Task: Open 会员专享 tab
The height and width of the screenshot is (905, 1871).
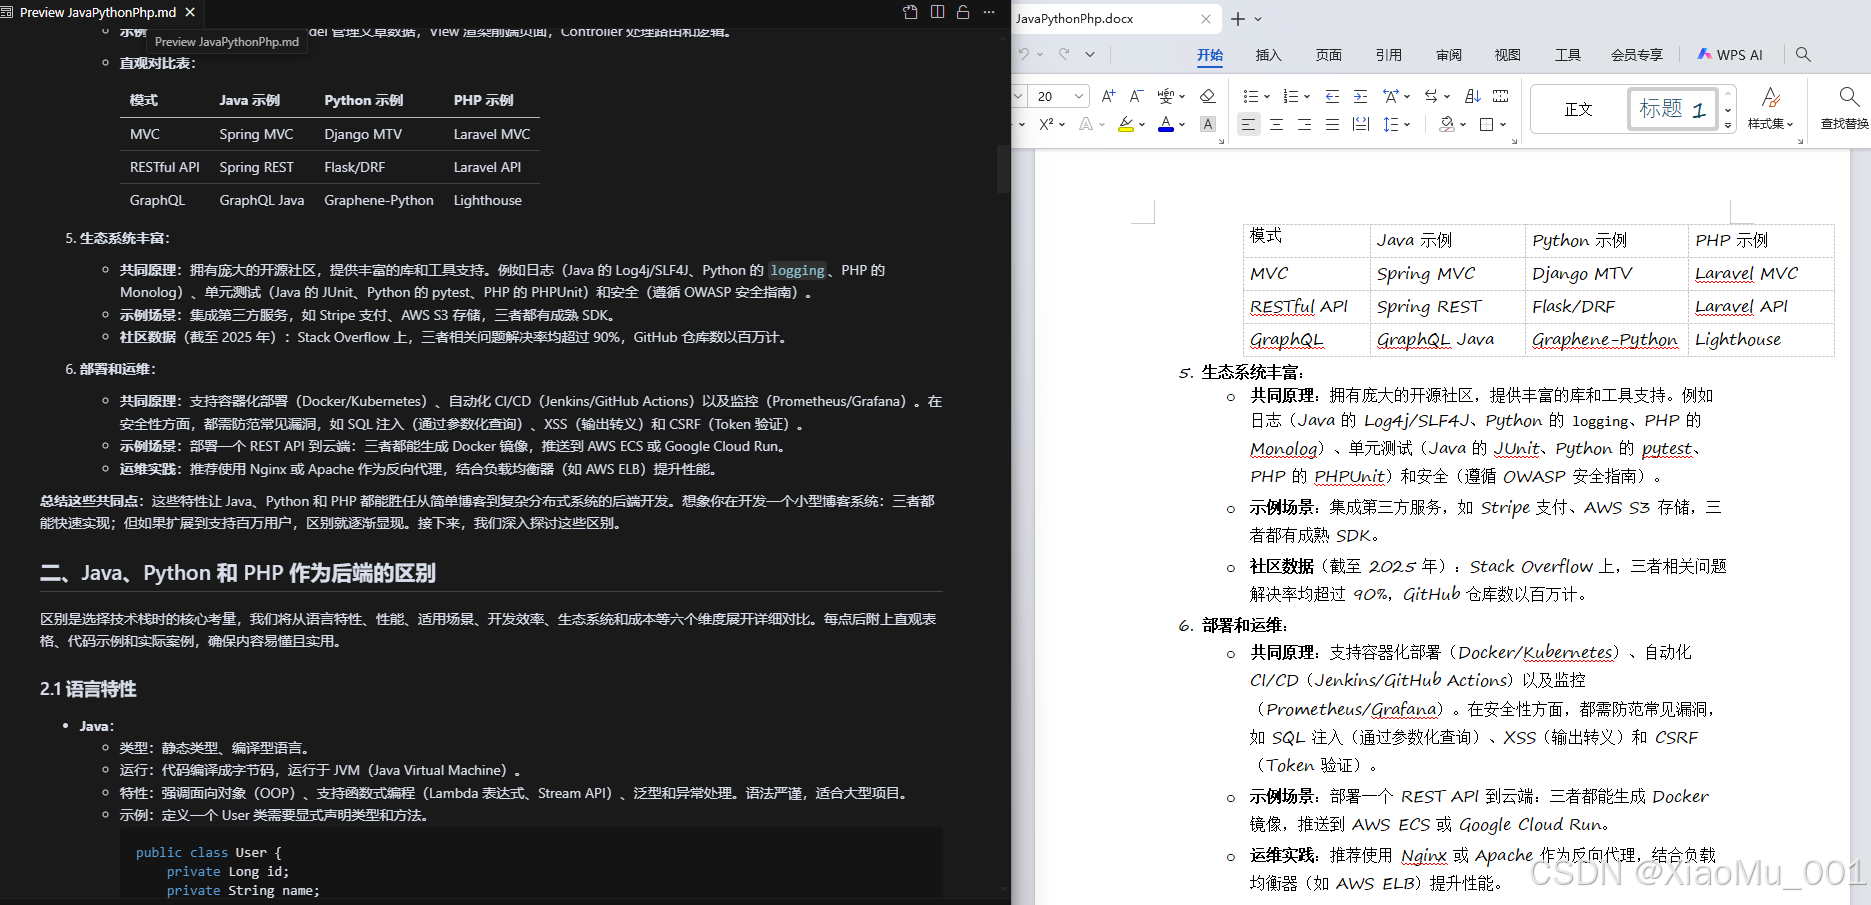Action: click(x=1637, y=55)
